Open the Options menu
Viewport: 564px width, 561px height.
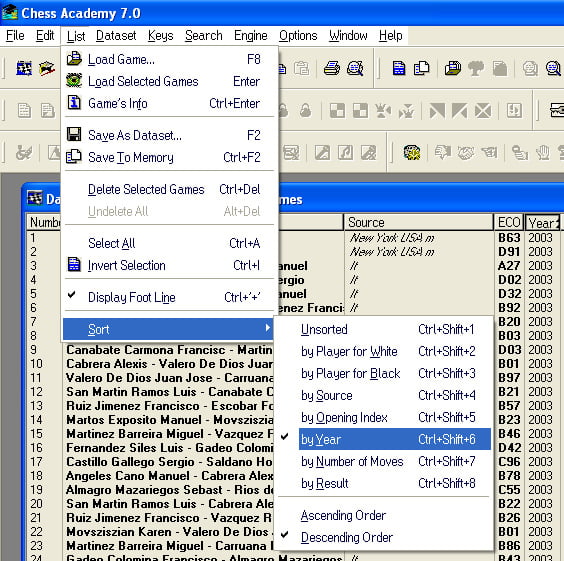point(298,36)
